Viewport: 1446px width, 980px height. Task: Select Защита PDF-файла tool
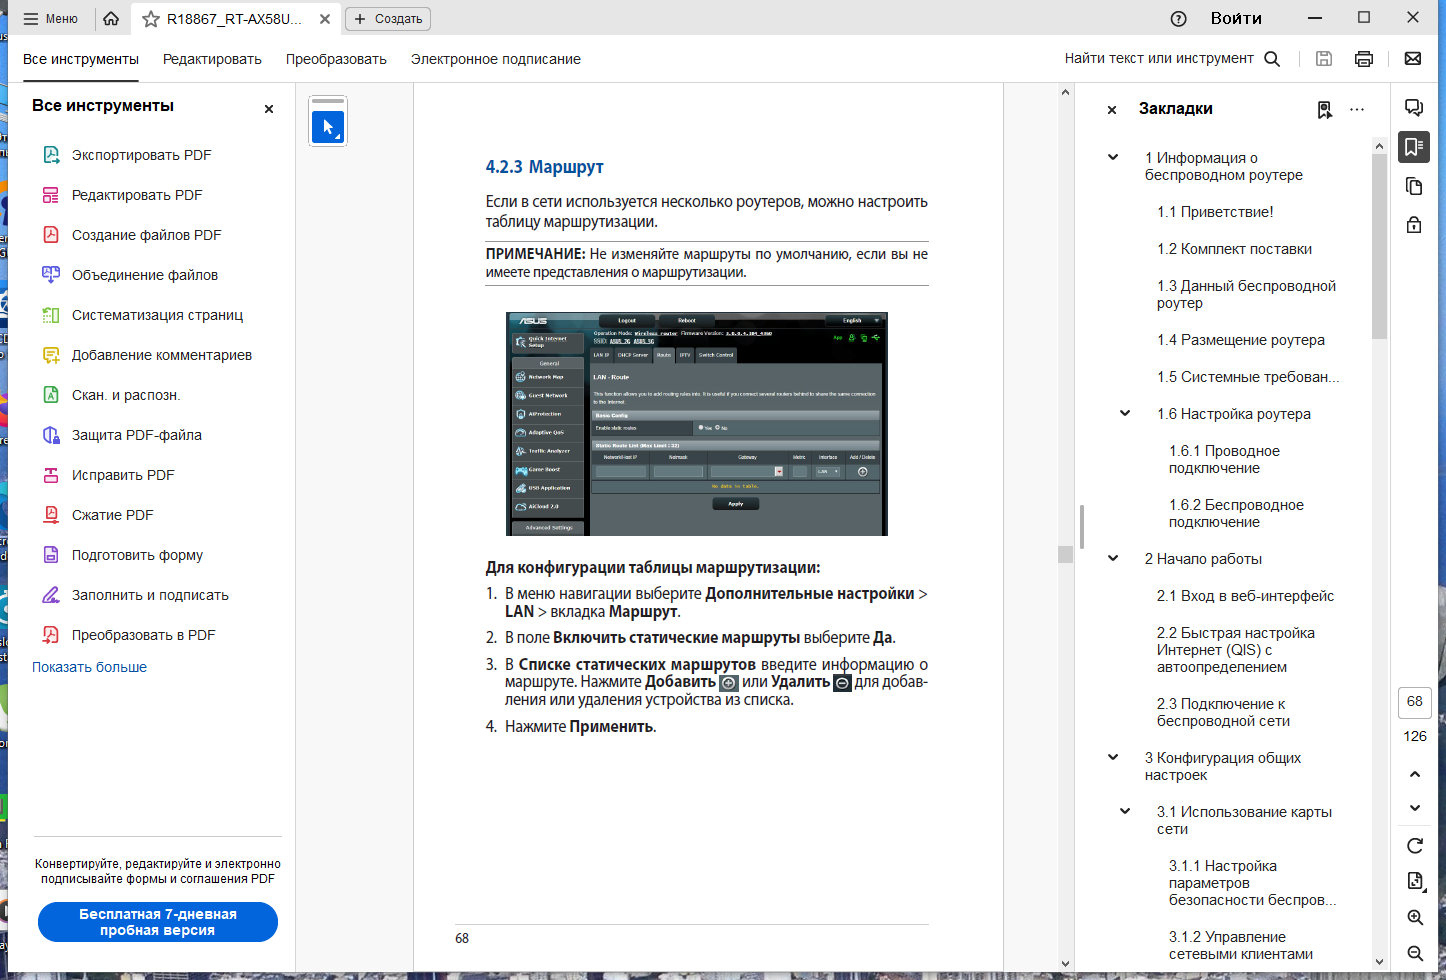click(137, 435)
